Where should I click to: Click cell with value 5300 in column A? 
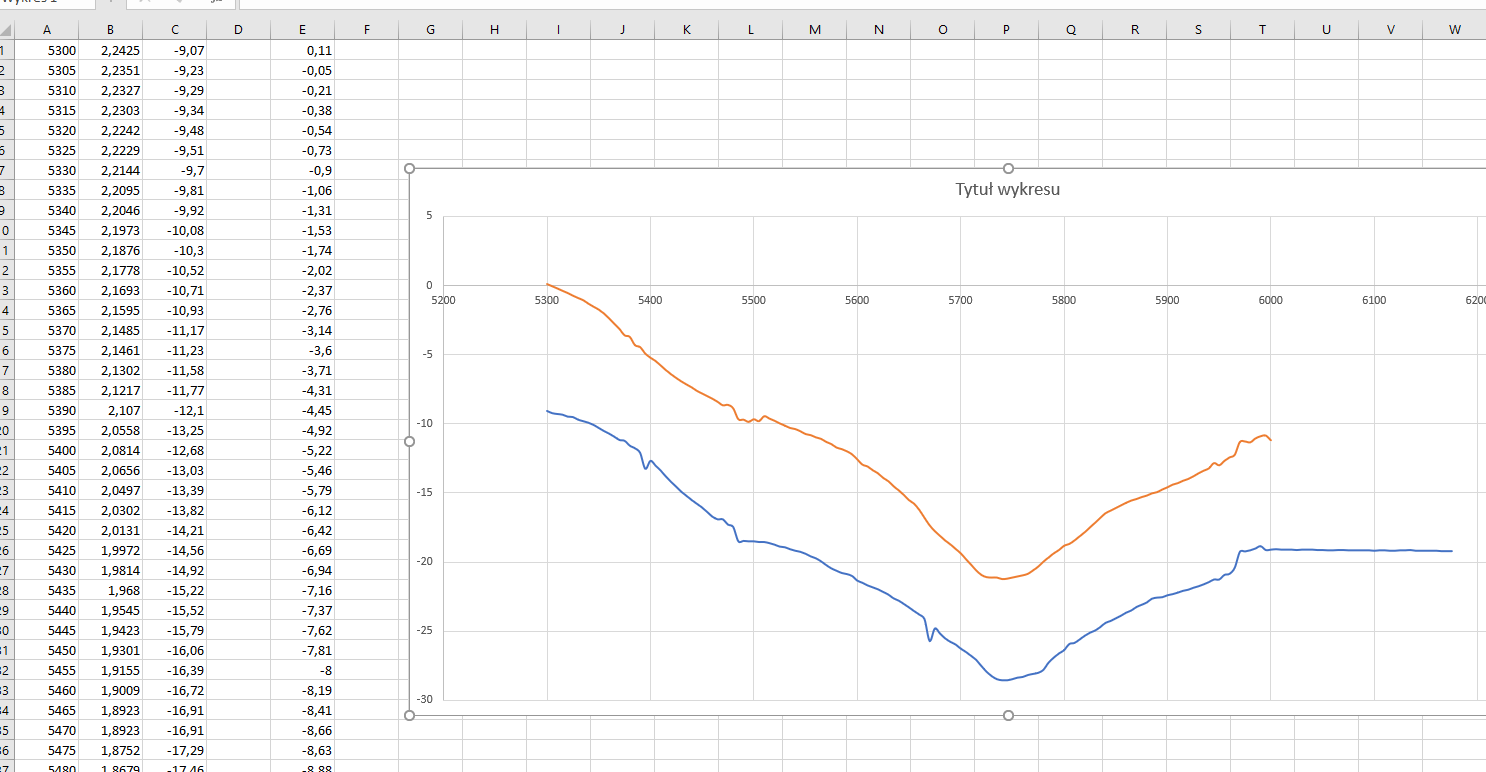tap(47, 50)
